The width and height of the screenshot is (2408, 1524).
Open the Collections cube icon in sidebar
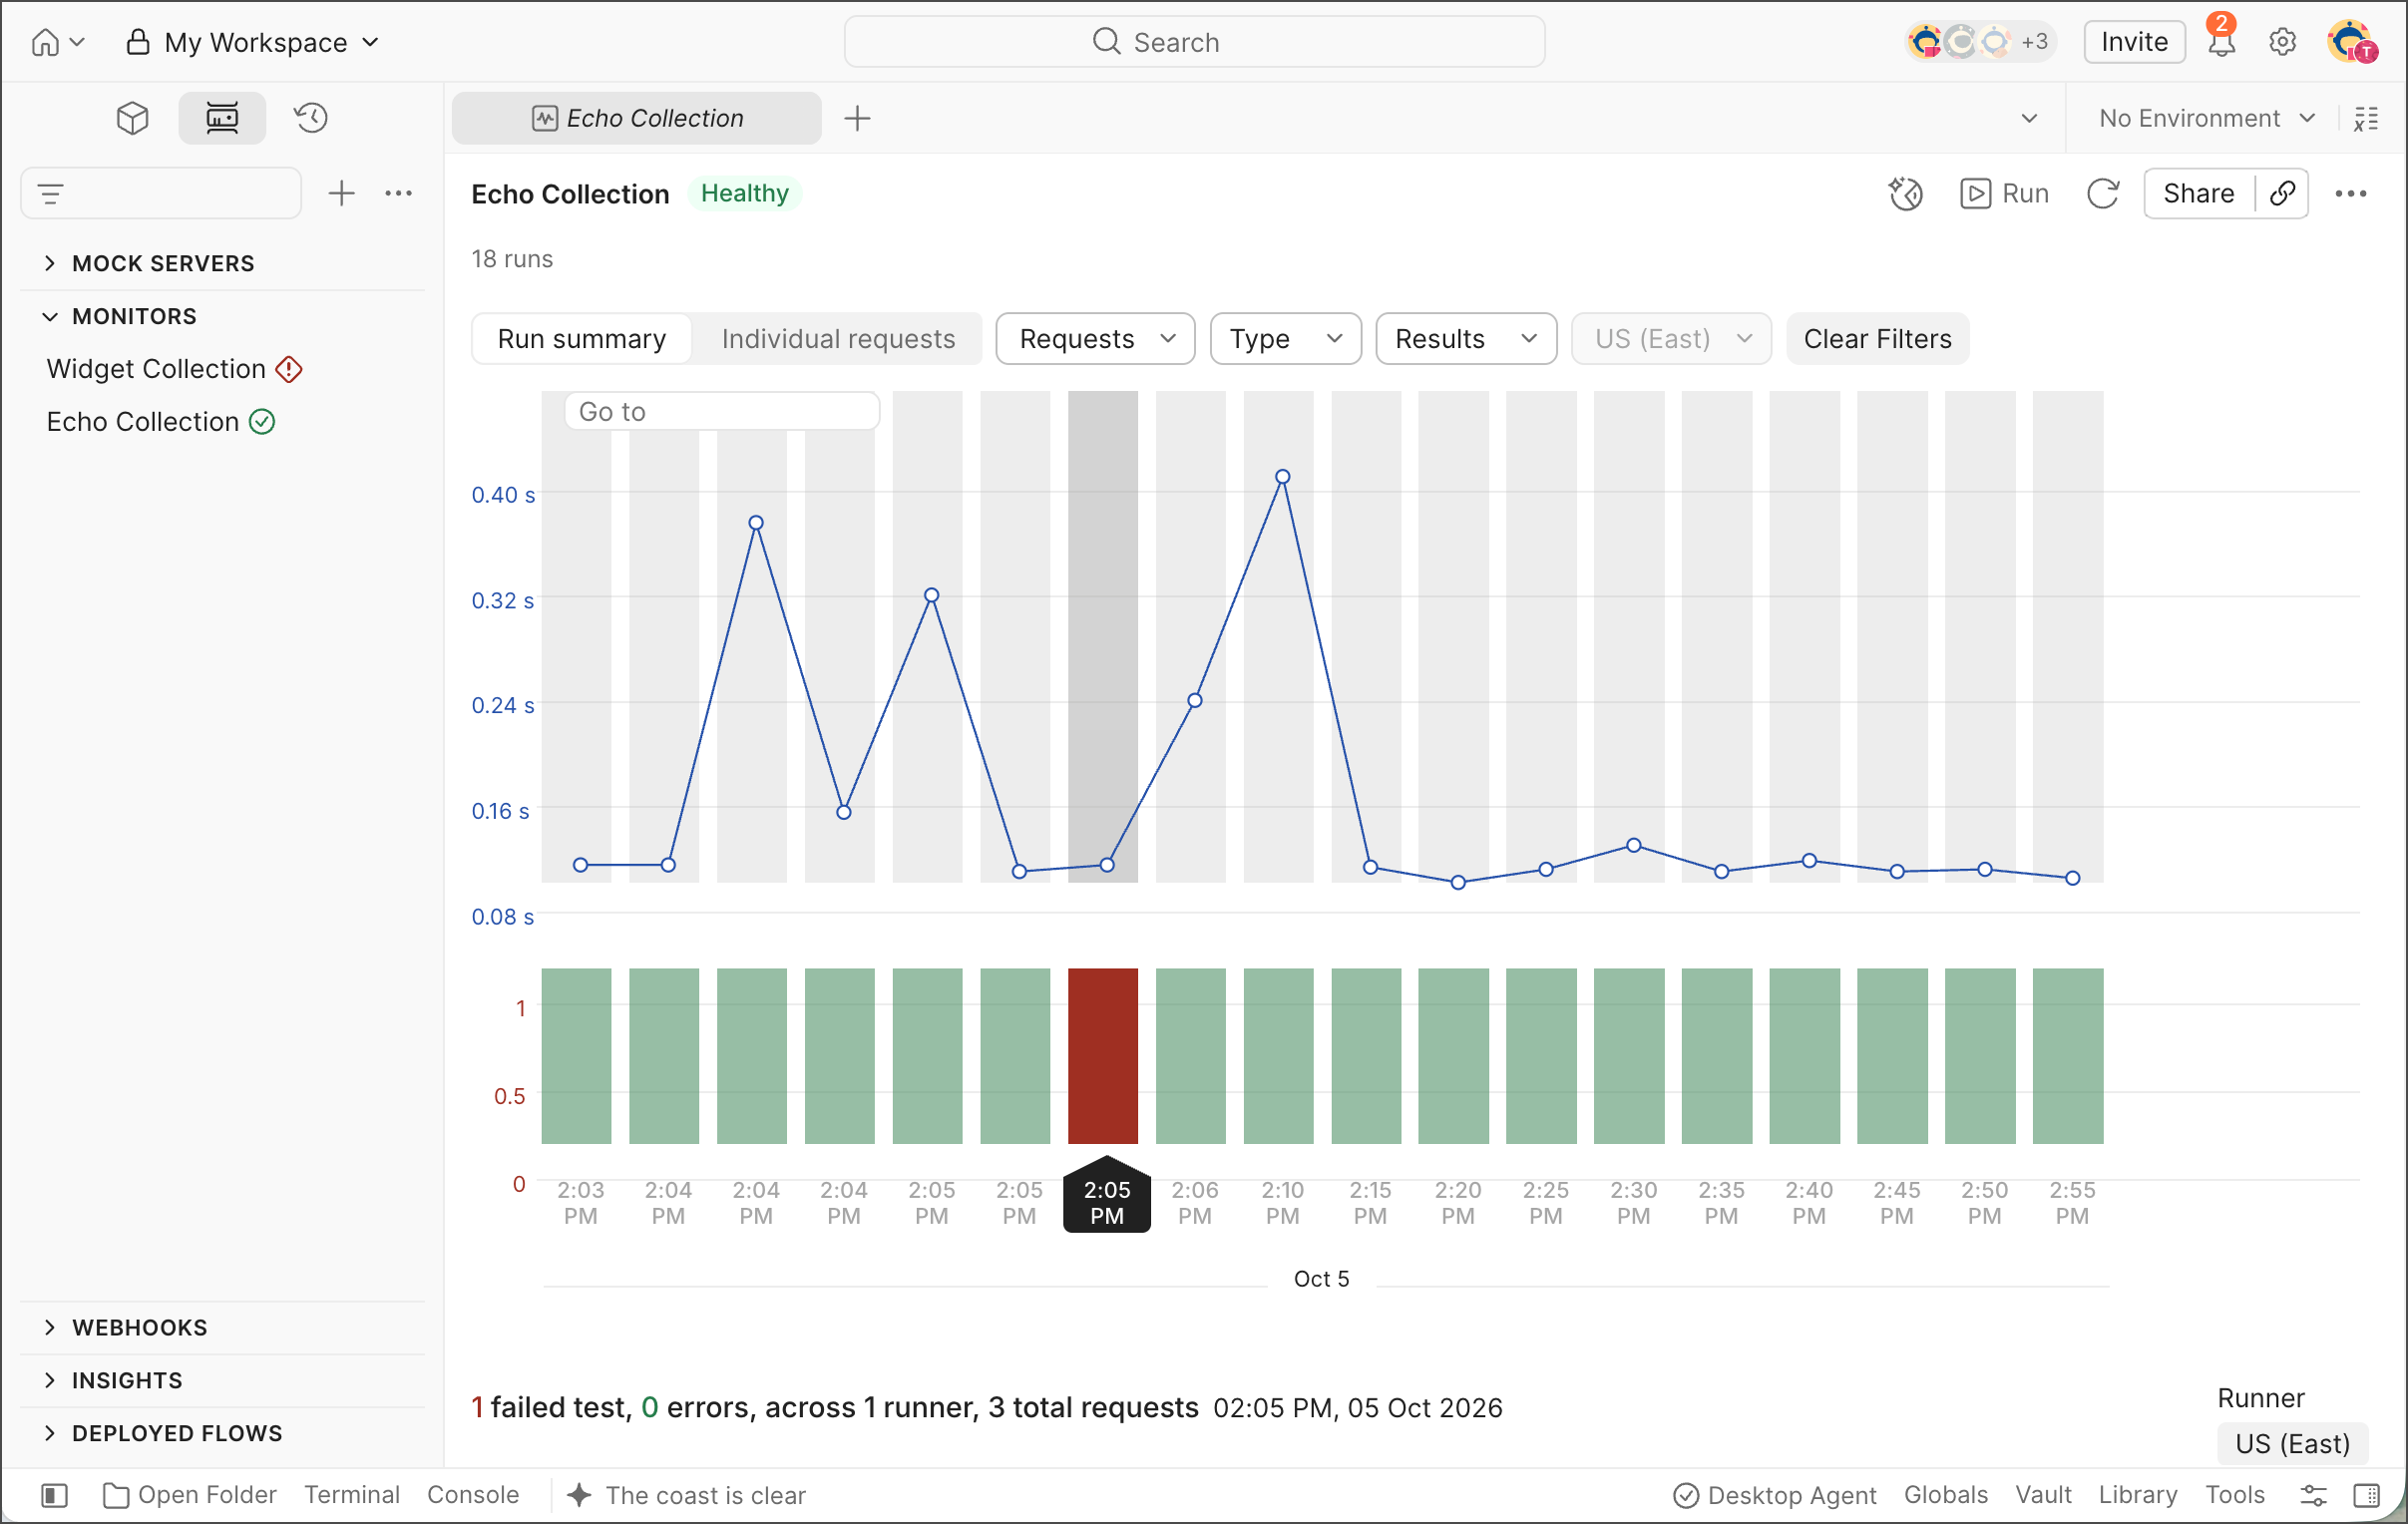[x=132, y=118]
